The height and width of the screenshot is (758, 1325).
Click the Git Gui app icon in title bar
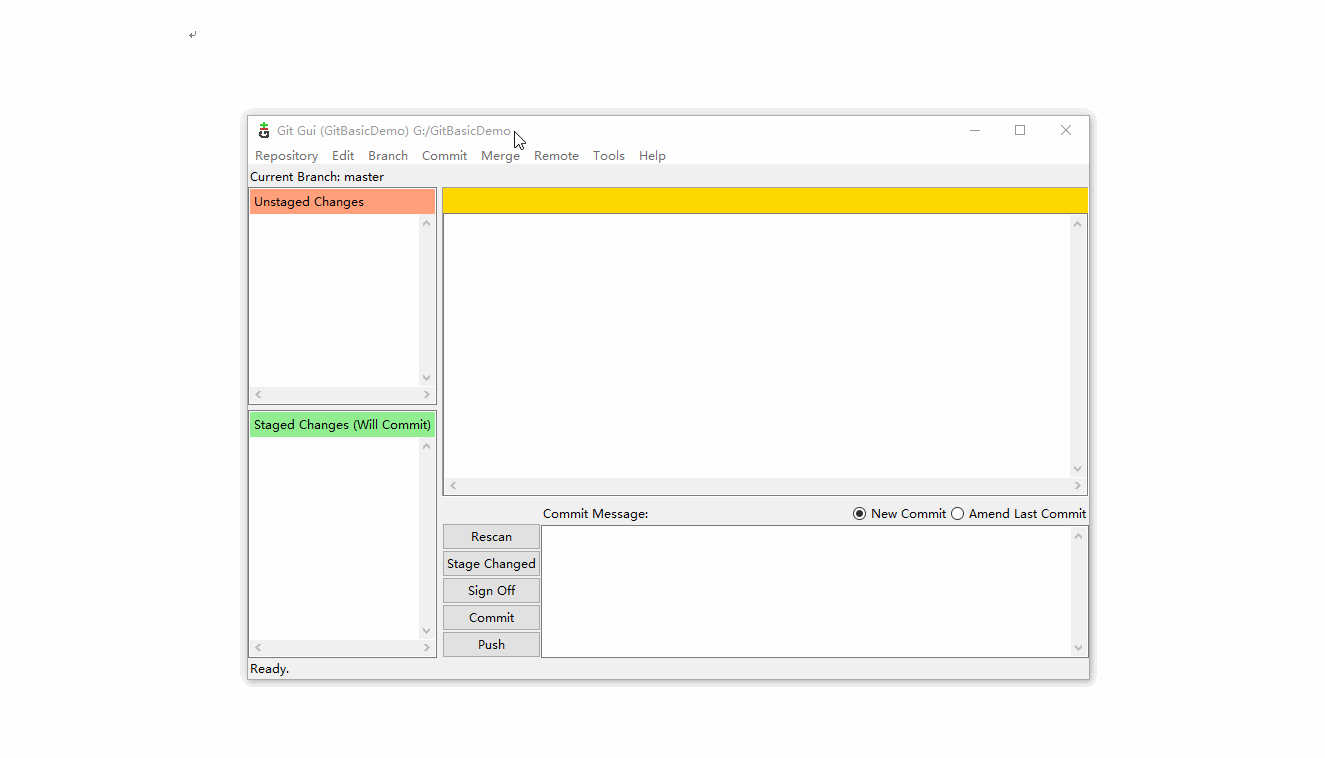pos(264,131)
